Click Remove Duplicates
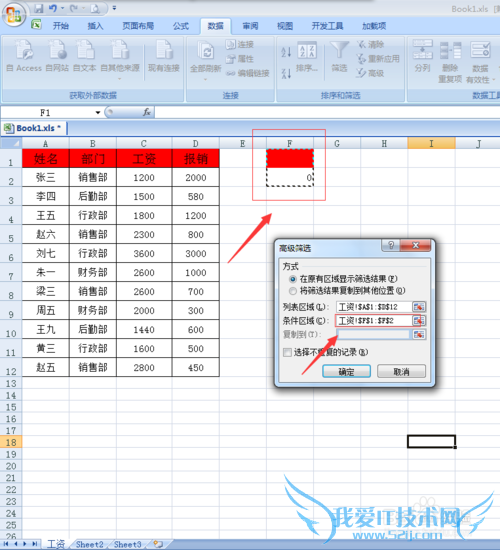The height and width of the screenshot is (550, 500). coord(450,61)
